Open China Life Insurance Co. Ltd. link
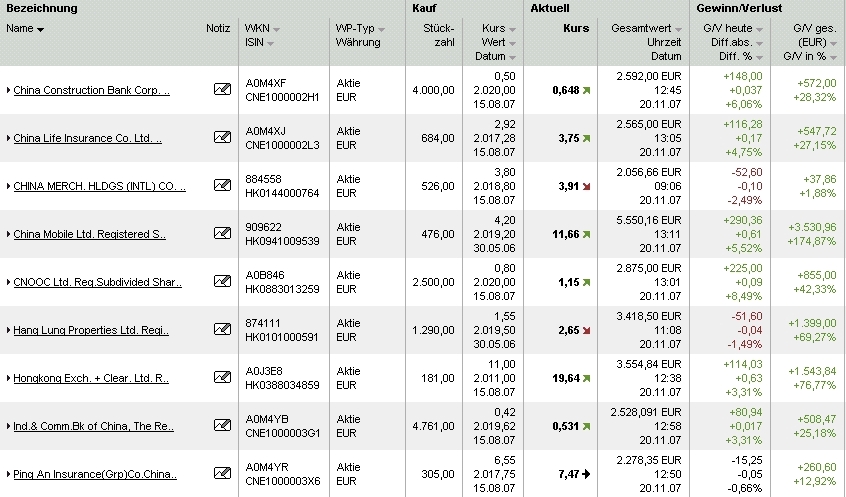 click(87, 139)
